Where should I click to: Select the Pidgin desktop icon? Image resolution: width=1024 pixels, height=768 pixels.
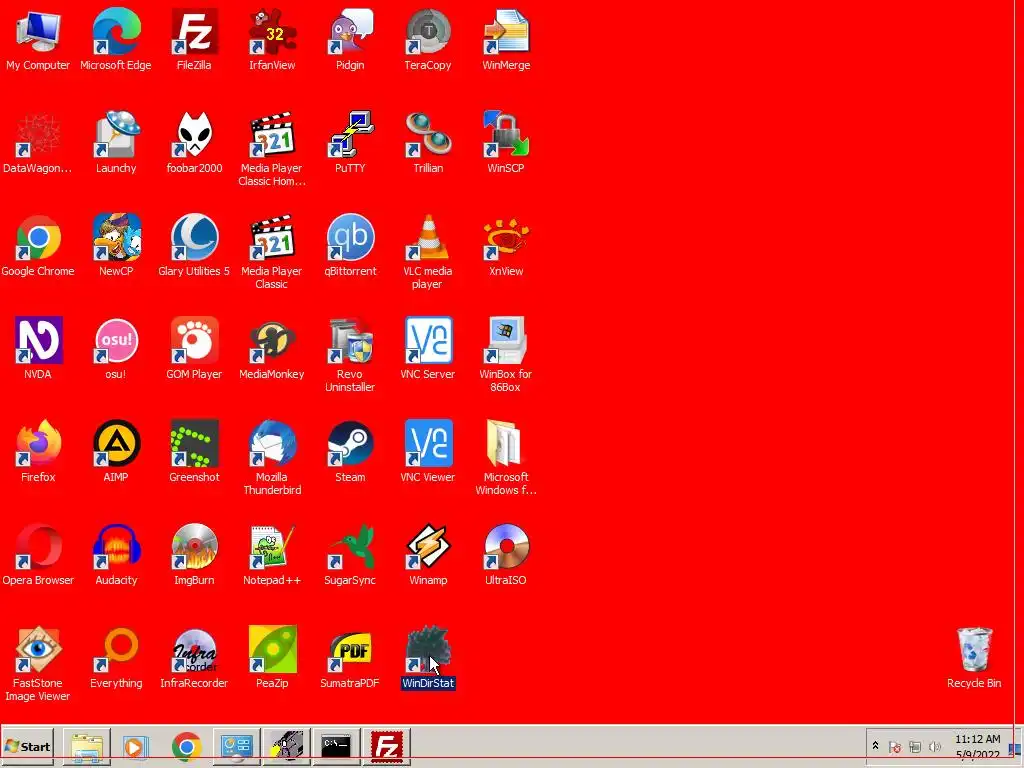351,31
